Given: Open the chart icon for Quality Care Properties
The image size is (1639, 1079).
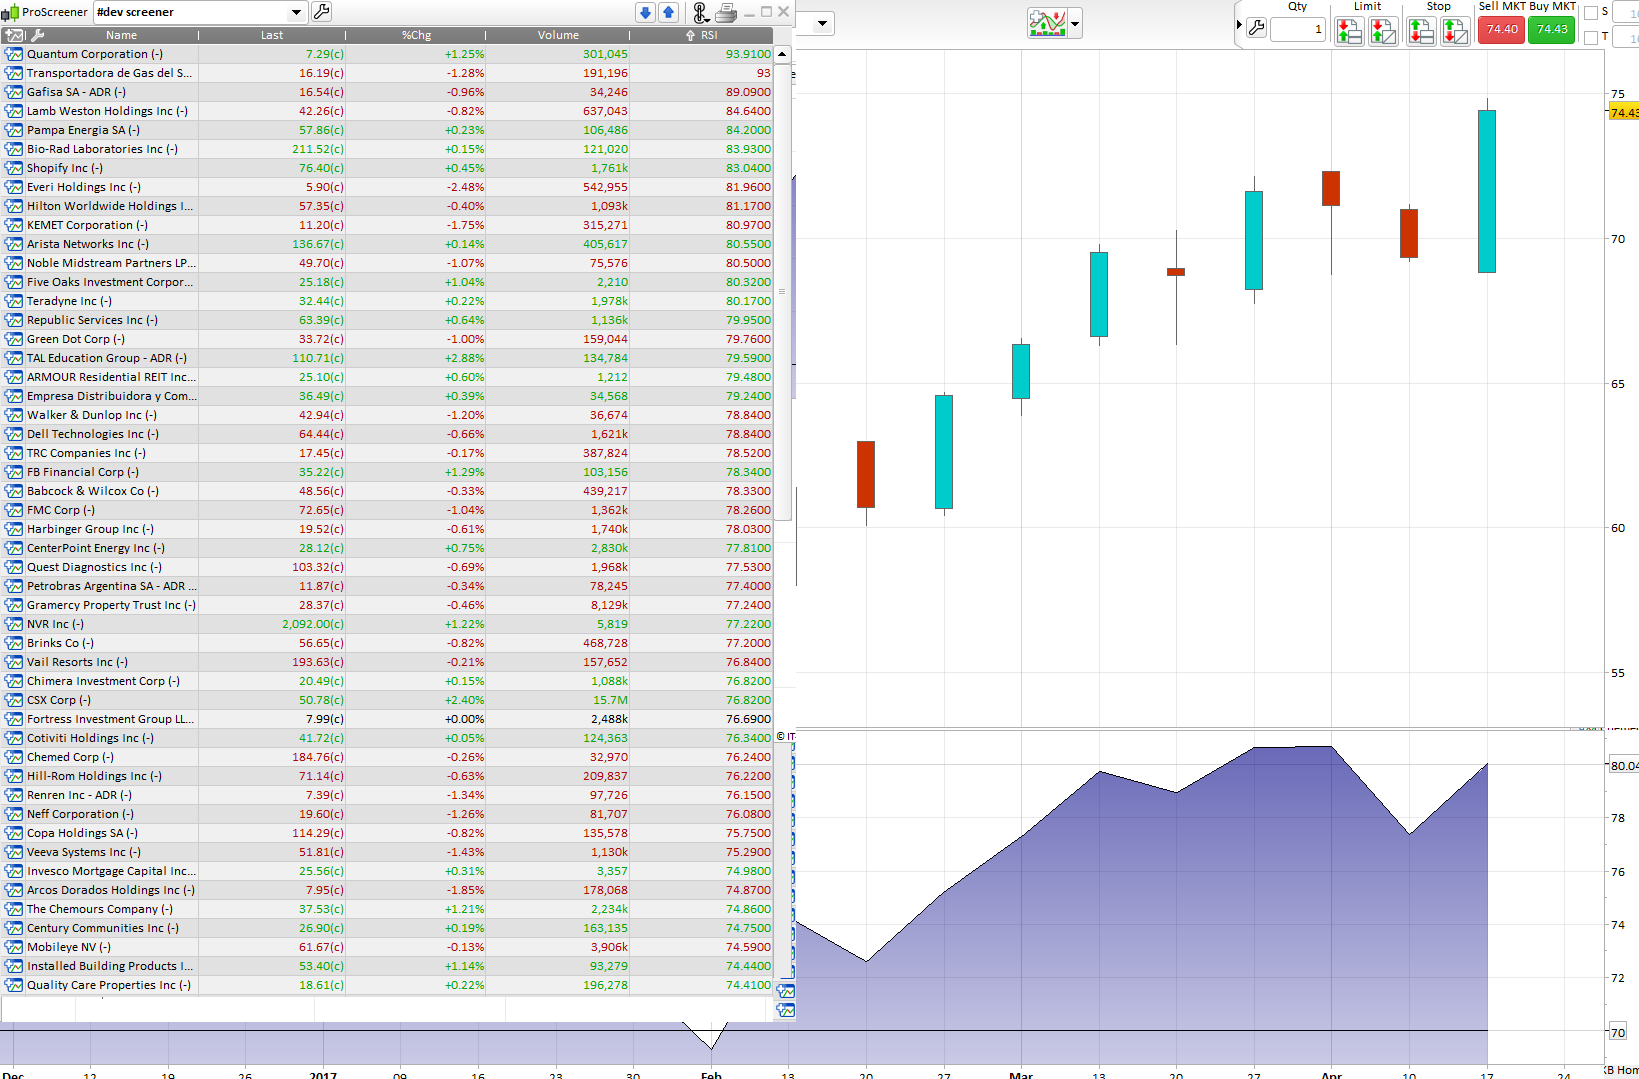Looking at the screenshot, I should 14,985.
